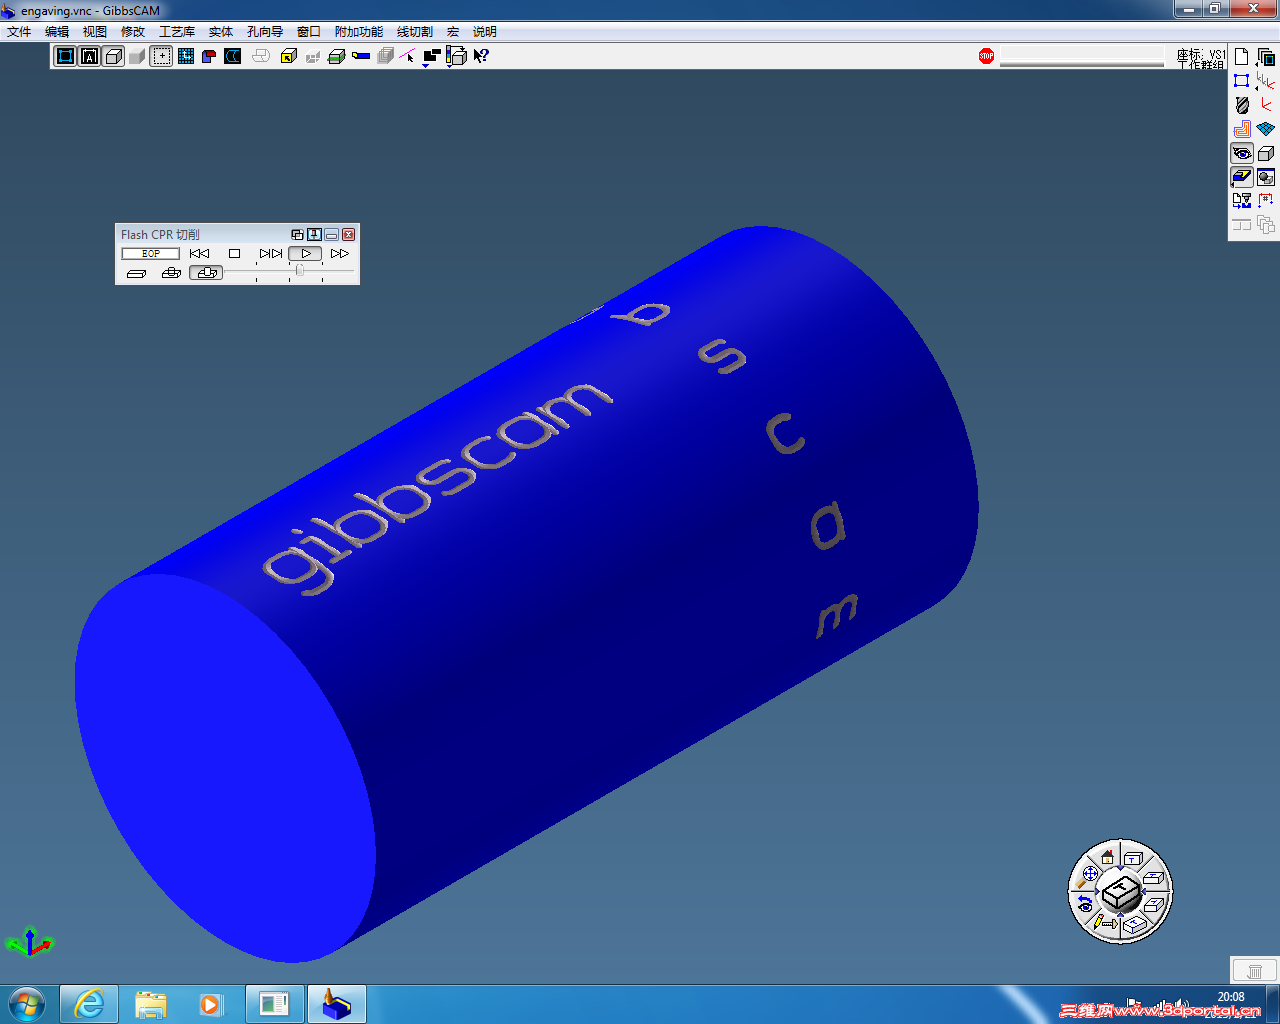
Task: Click the green-topped slab toolbar icon
Action: (x=337, y=56)
